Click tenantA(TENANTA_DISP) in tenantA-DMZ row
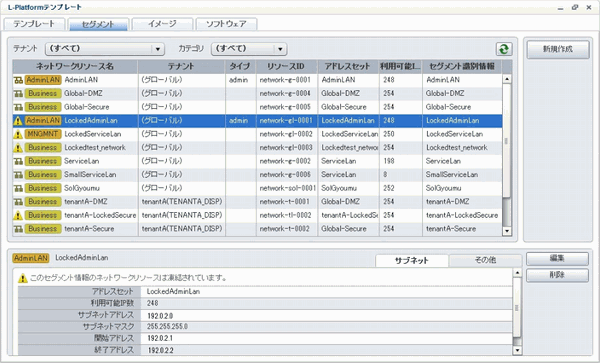This screenshot has width=600, height=363. click(182, 202)
